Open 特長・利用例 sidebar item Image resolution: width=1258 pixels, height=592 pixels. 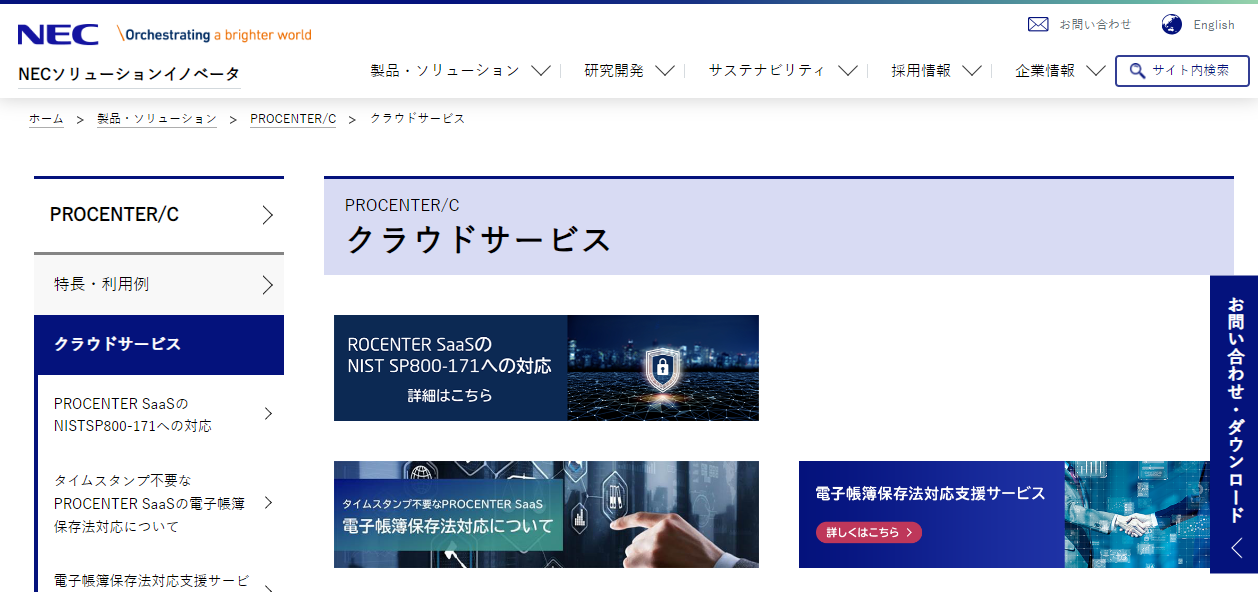point(159,284)
